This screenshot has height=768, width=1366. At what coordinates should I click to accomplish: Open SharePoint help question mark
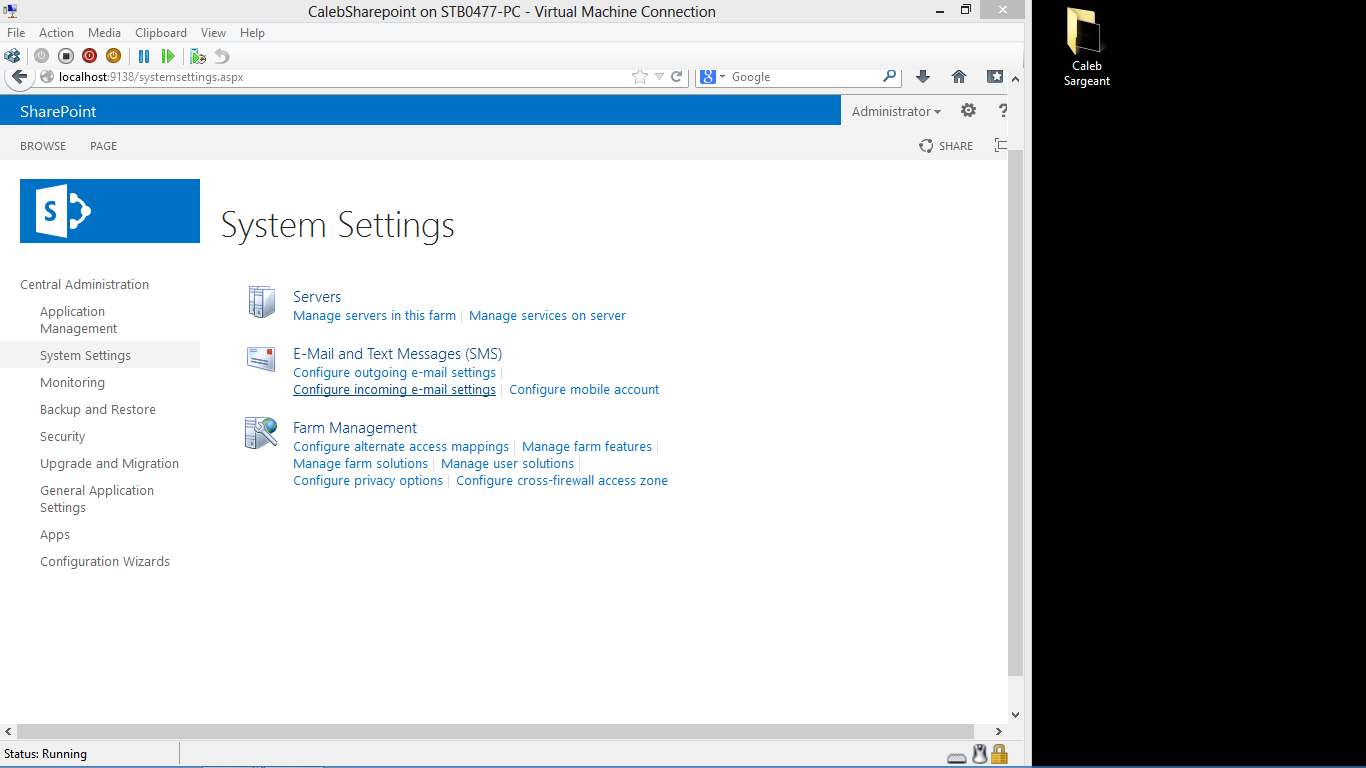pyautogui.click(x=1003, y=111)
